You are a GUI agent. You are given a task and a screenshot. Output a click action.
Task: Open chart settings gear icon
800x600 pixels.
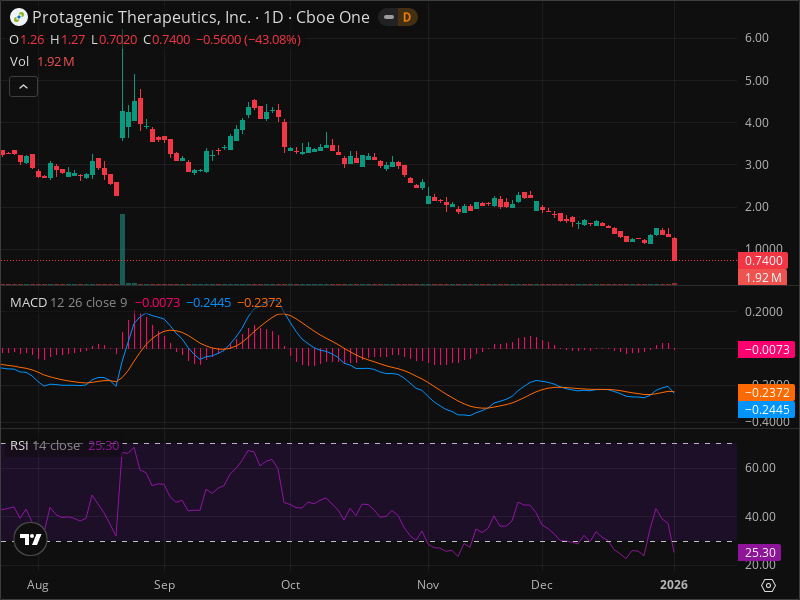[768, 585]
